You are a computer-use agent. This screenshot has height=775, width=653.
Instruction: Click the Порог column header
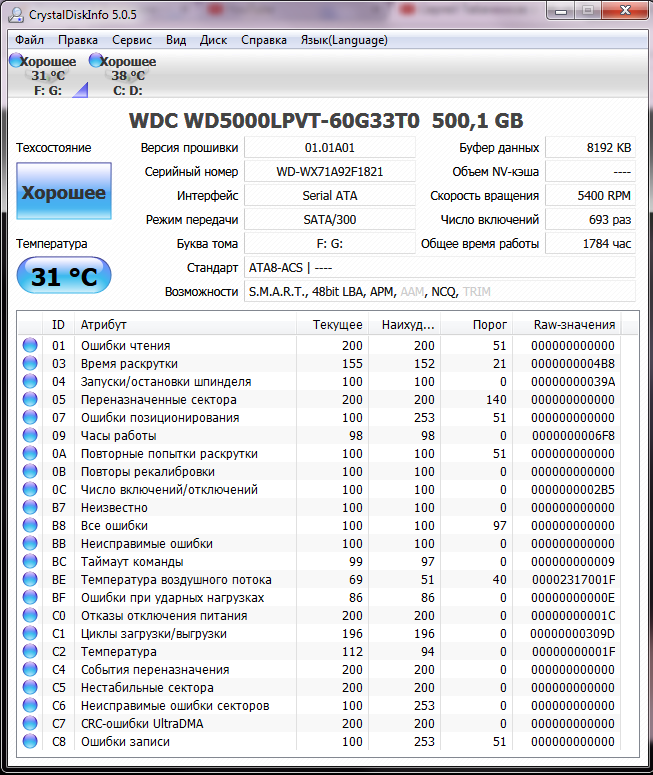[x=477, y=325]
